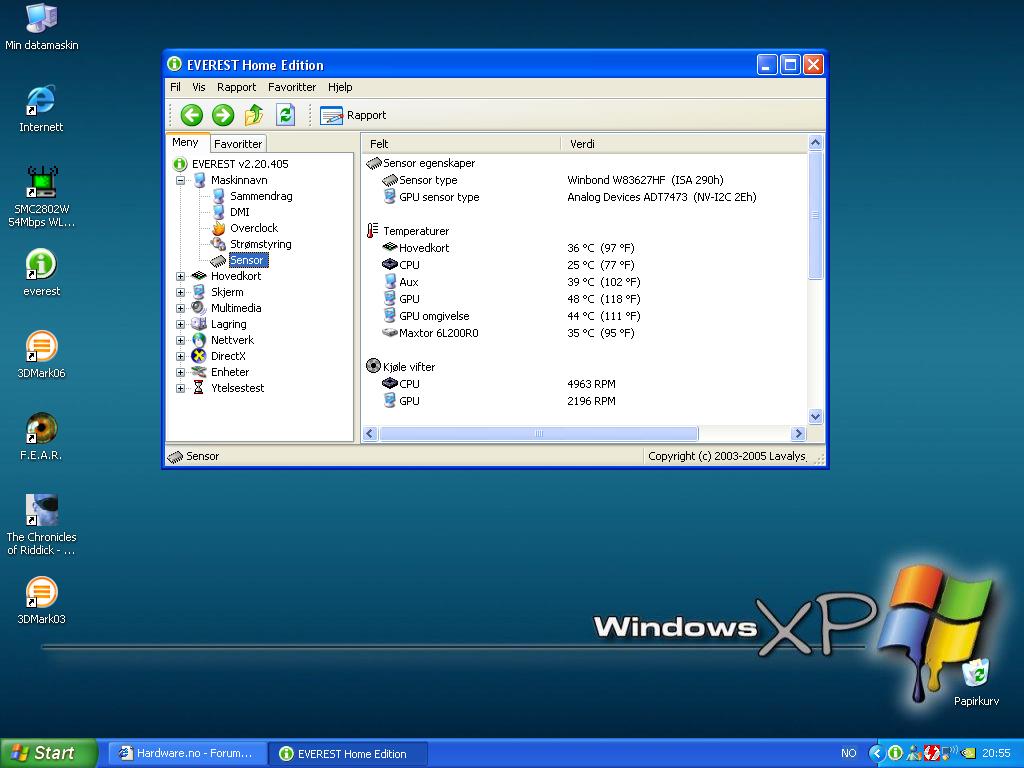The height and width of the screenshot is (768, 1024).
Task: Select Sammendrag in the tree
Action: (261, 196)
